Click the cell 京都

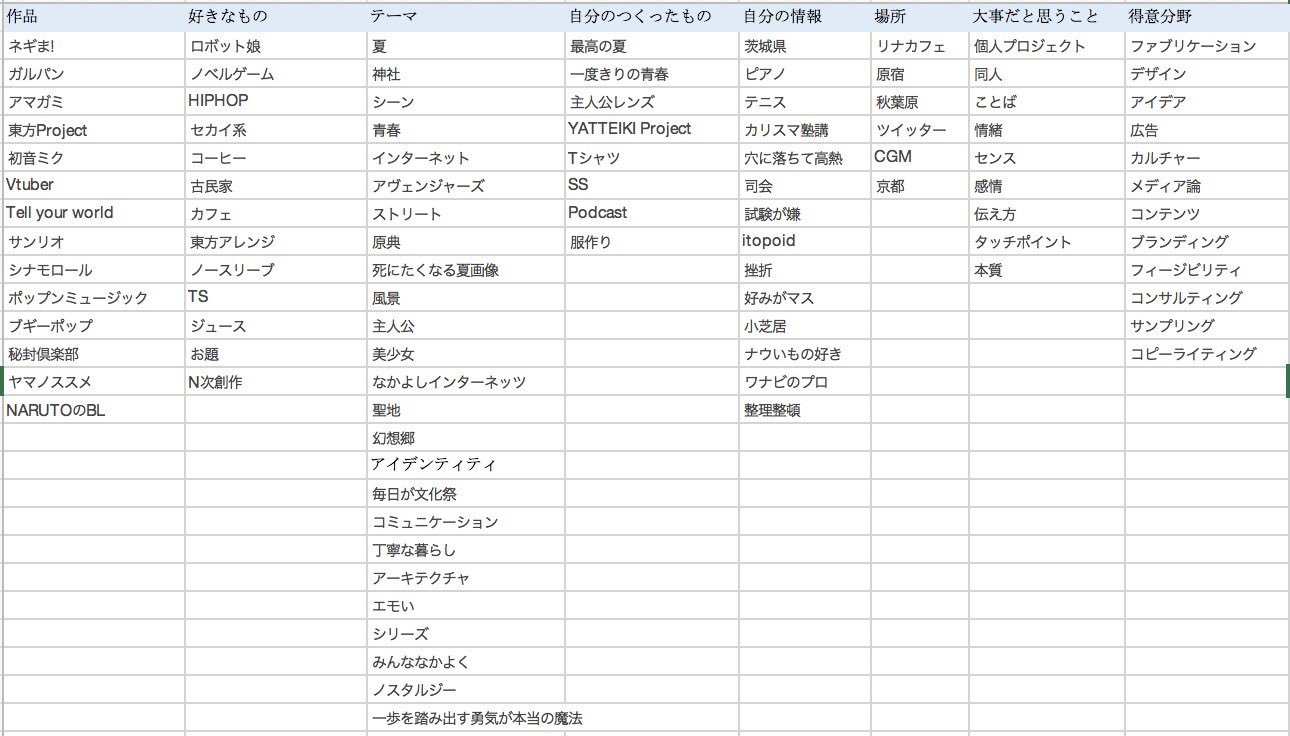click(x=919, y=186)
